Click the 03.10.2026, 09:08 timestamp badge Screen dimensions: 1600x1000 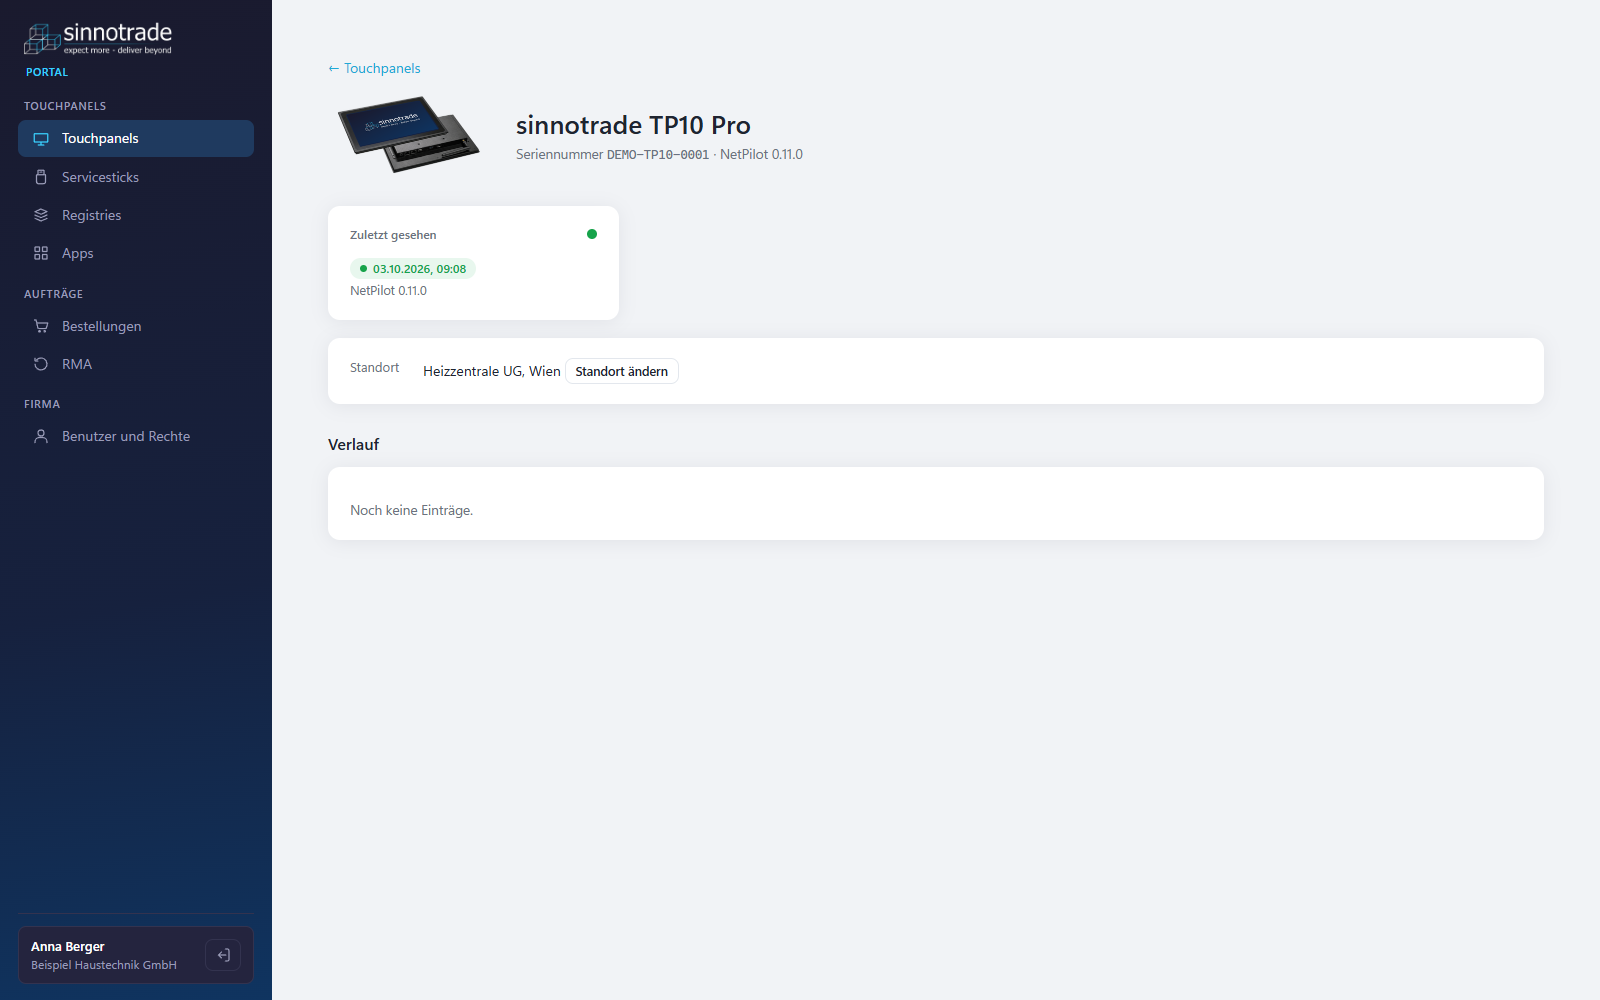point(413,269)
